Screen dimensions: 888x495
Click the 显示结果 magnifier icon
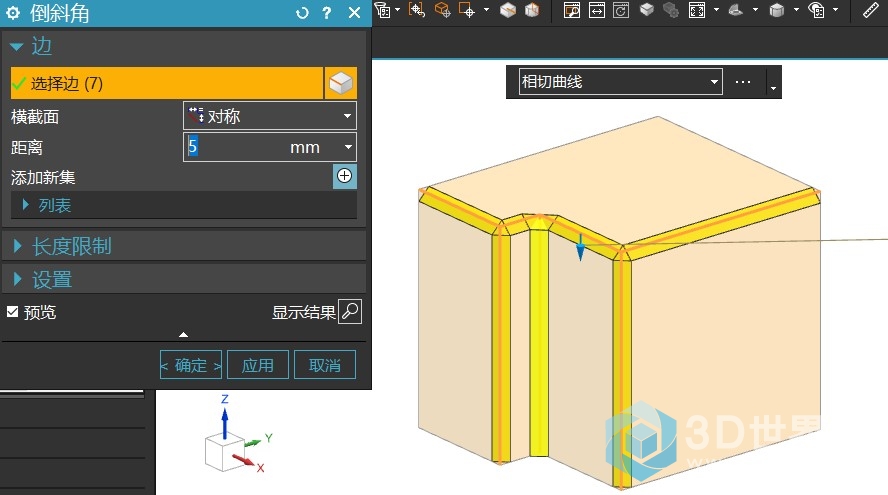[350, 311]
